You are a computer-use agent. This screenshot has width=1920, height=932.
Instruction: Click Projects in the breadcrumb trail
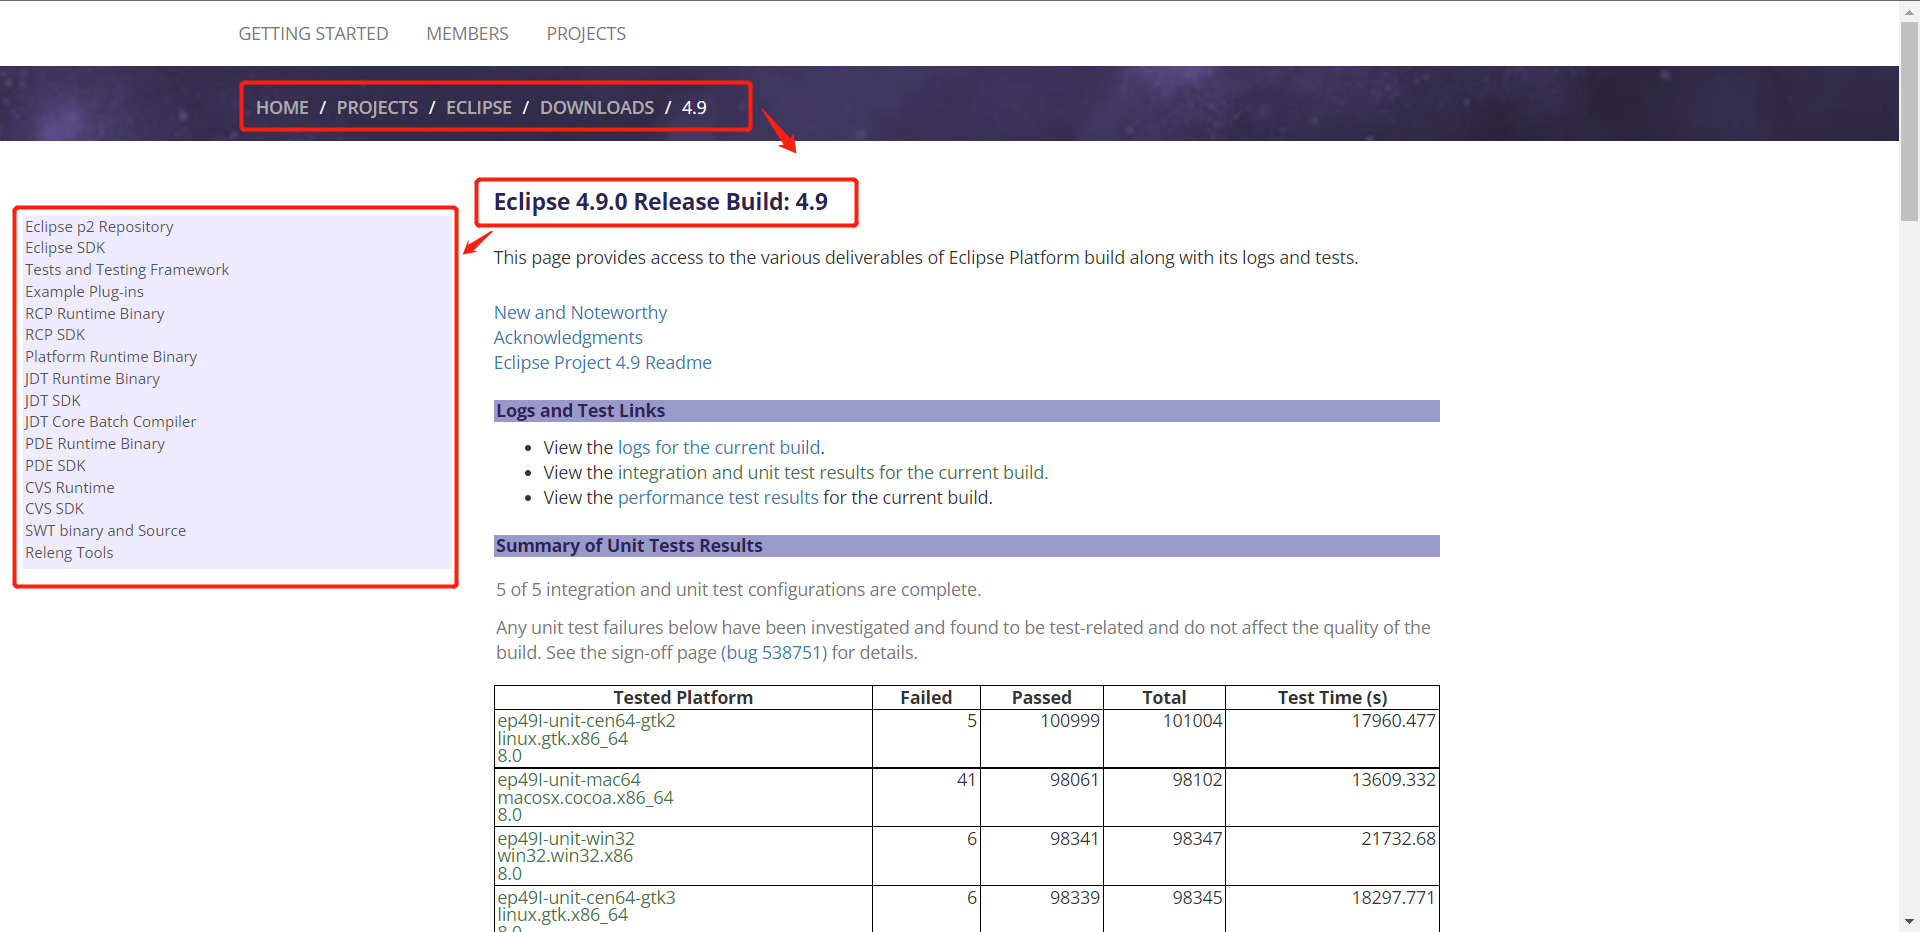tap(377, 107)
